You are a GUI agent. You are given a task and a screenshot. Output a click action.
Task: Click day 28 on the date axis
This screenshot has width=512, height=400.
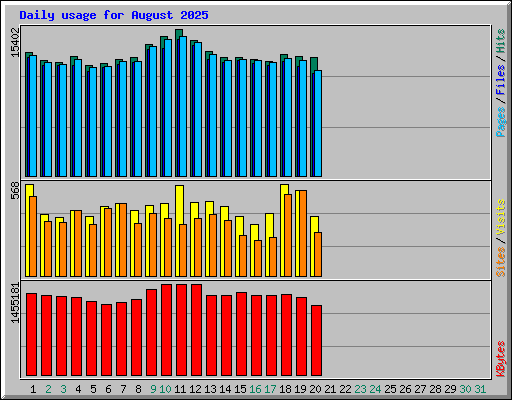(x=435, y=389)
